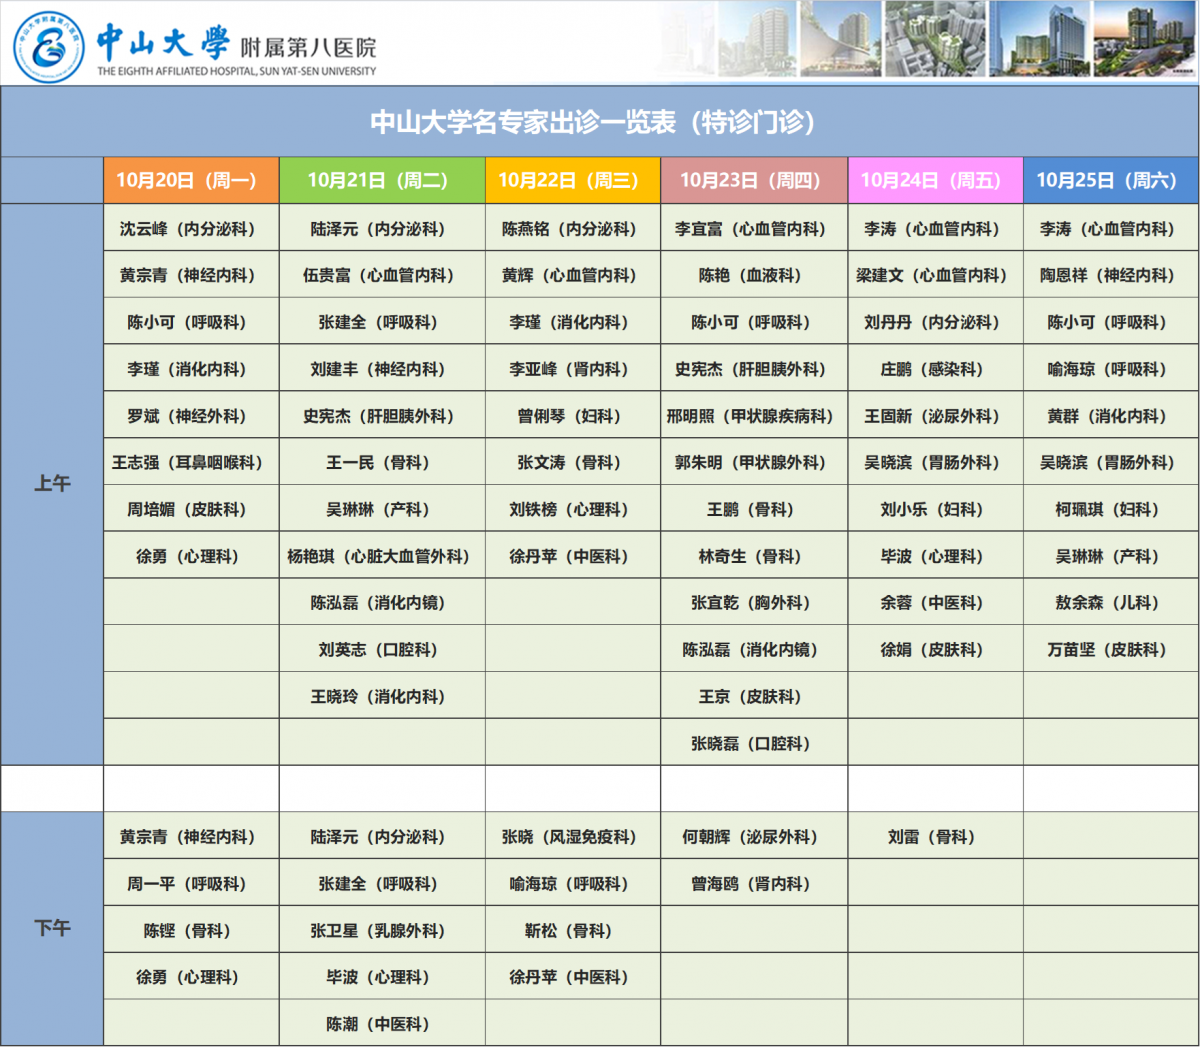
Task: Pick 敖余森（儿科） in the Saturday column
Action: pos(1110,603)
